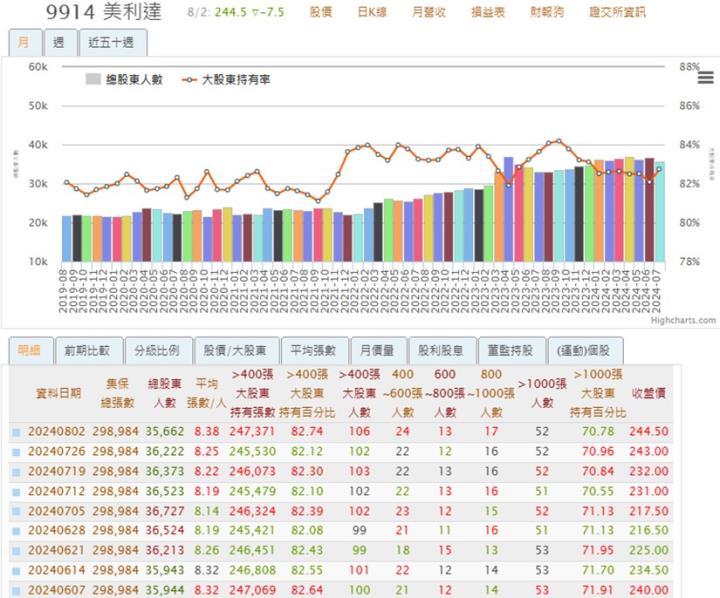Image resolution: width=720 pixels, height=598 pixels.
Task: Toggle the 總股東人數 legend series
Action: coord(124,79)
